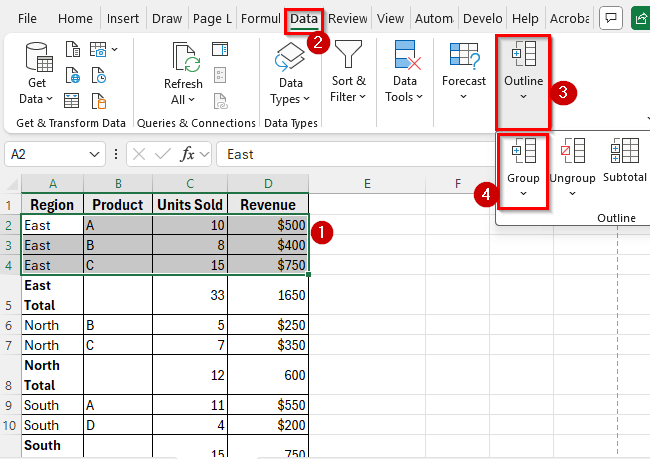This screenshot has width=650, height=459.
Task: Click the Workbook Links icon
Action: 221,101
